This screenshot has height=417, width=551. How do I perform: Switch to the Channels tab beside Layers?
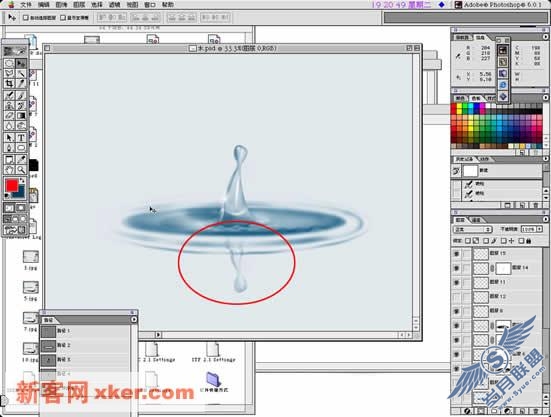tap(476, 220)
